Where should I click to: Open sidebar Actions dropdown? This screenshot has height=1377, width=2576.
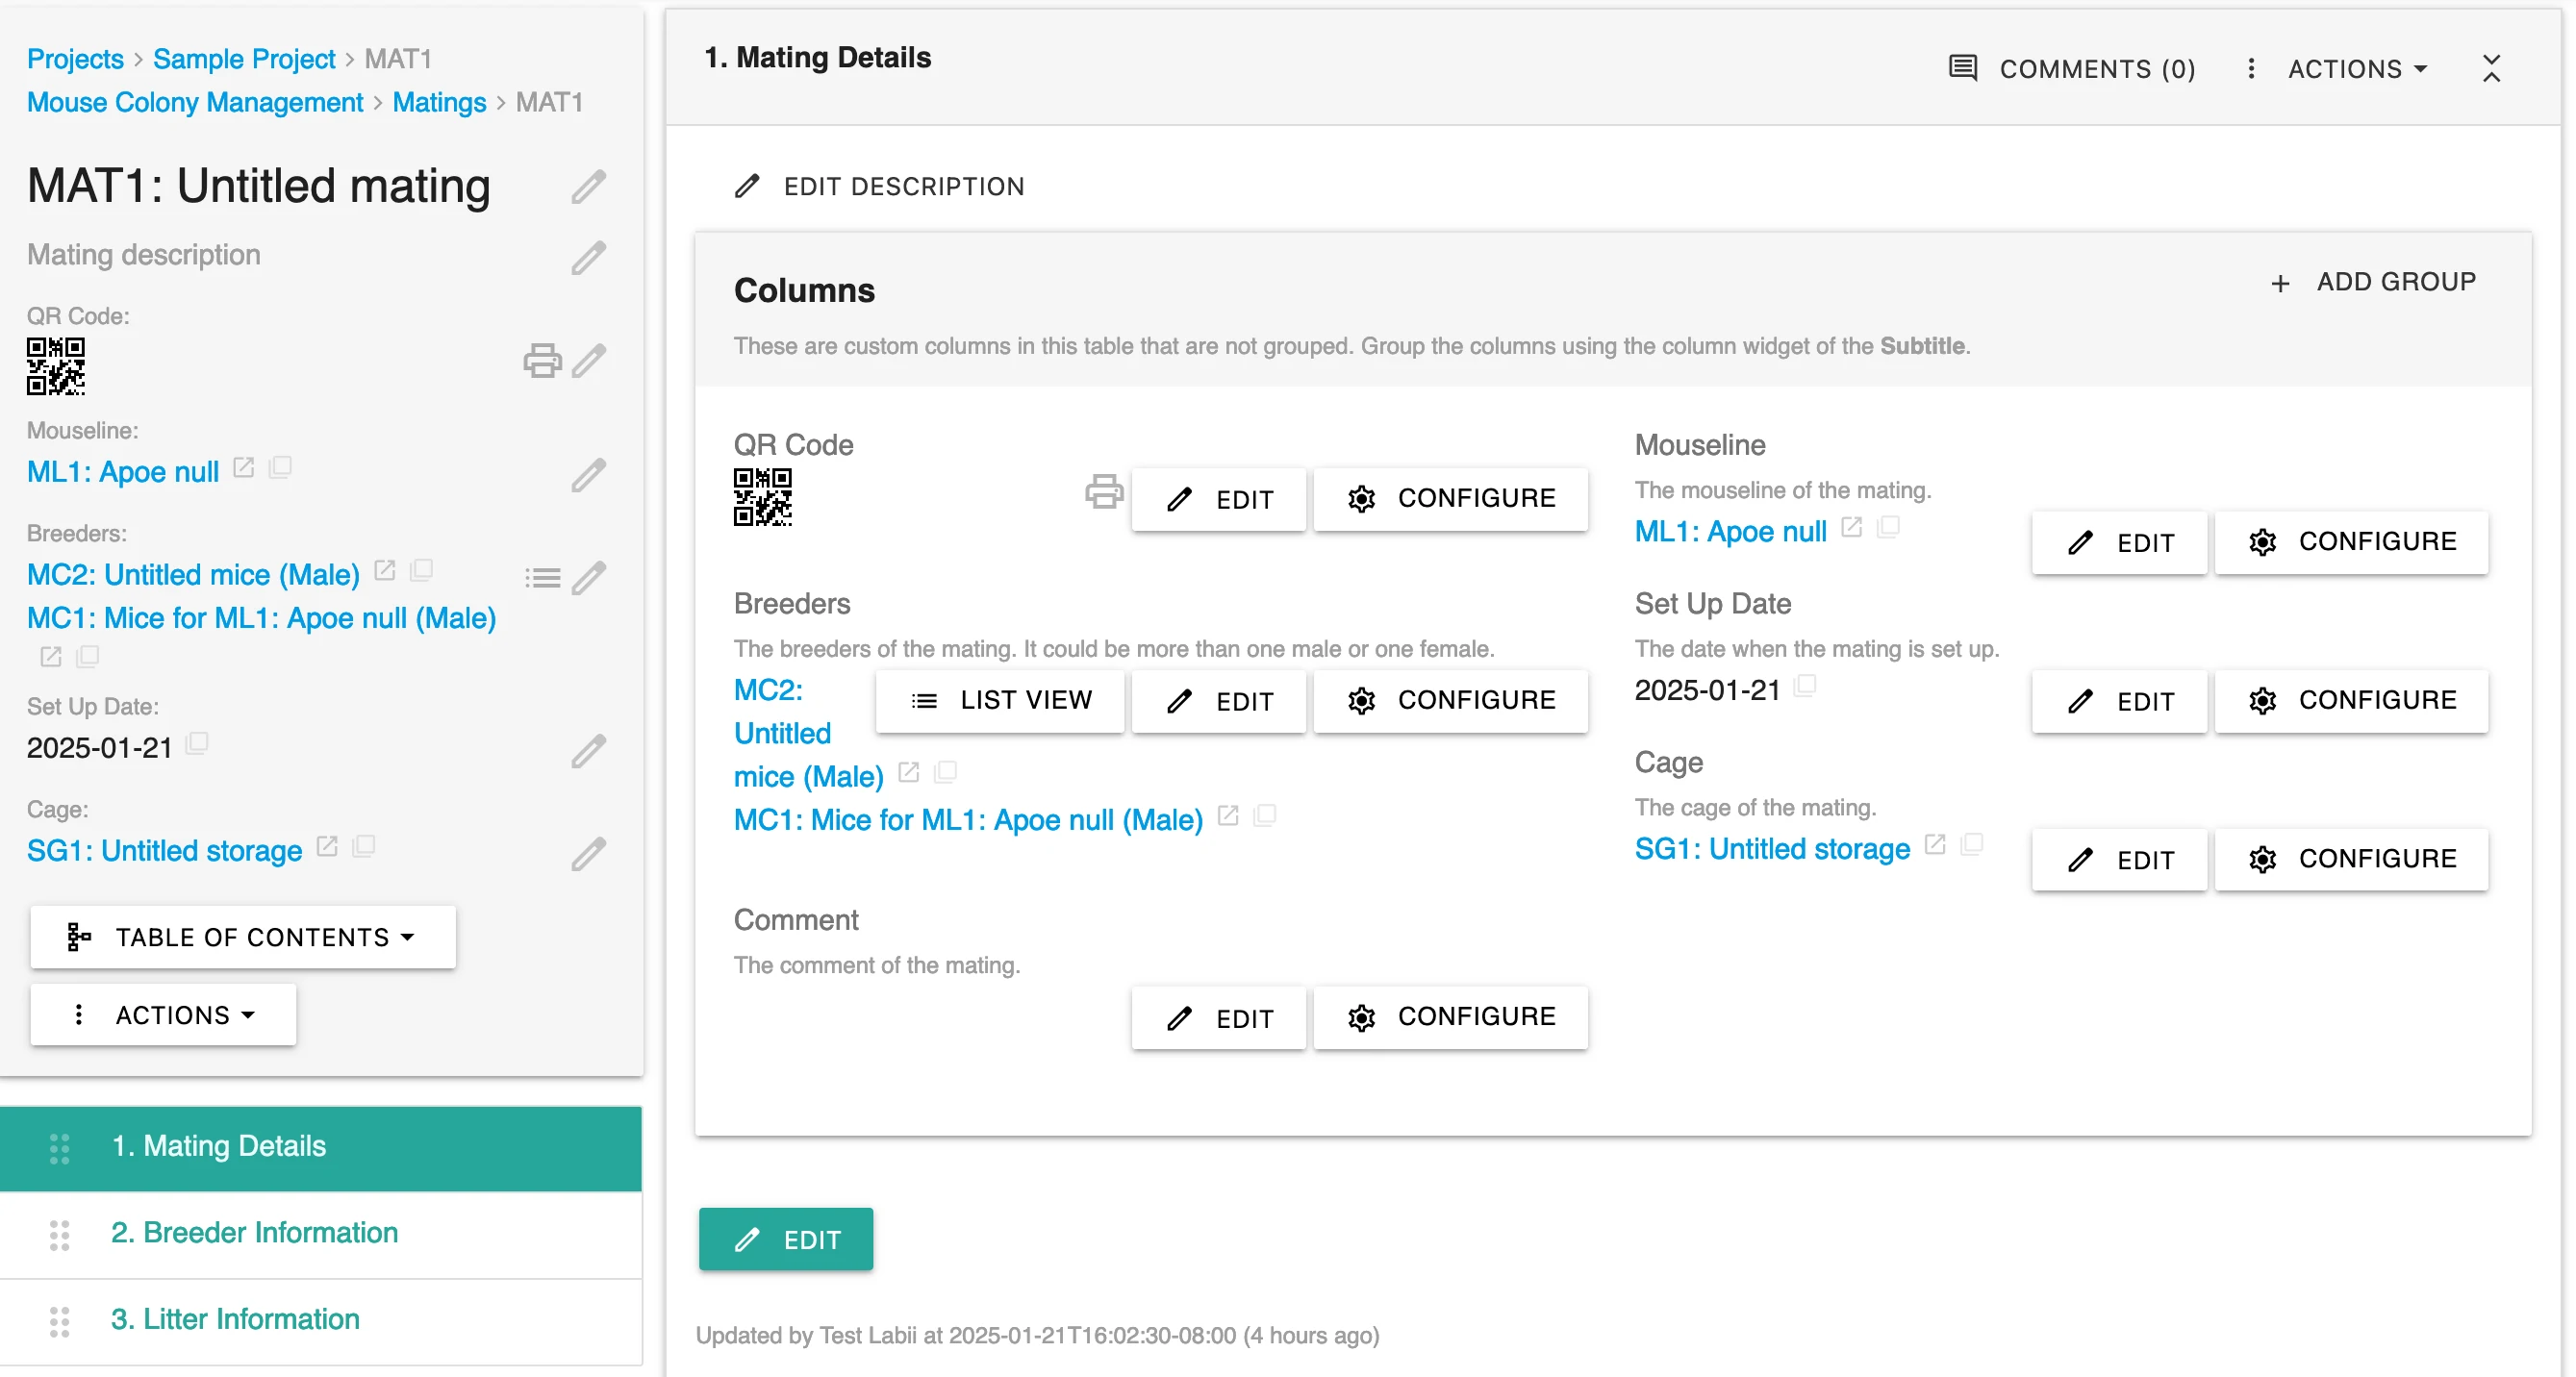(163, 1016)
